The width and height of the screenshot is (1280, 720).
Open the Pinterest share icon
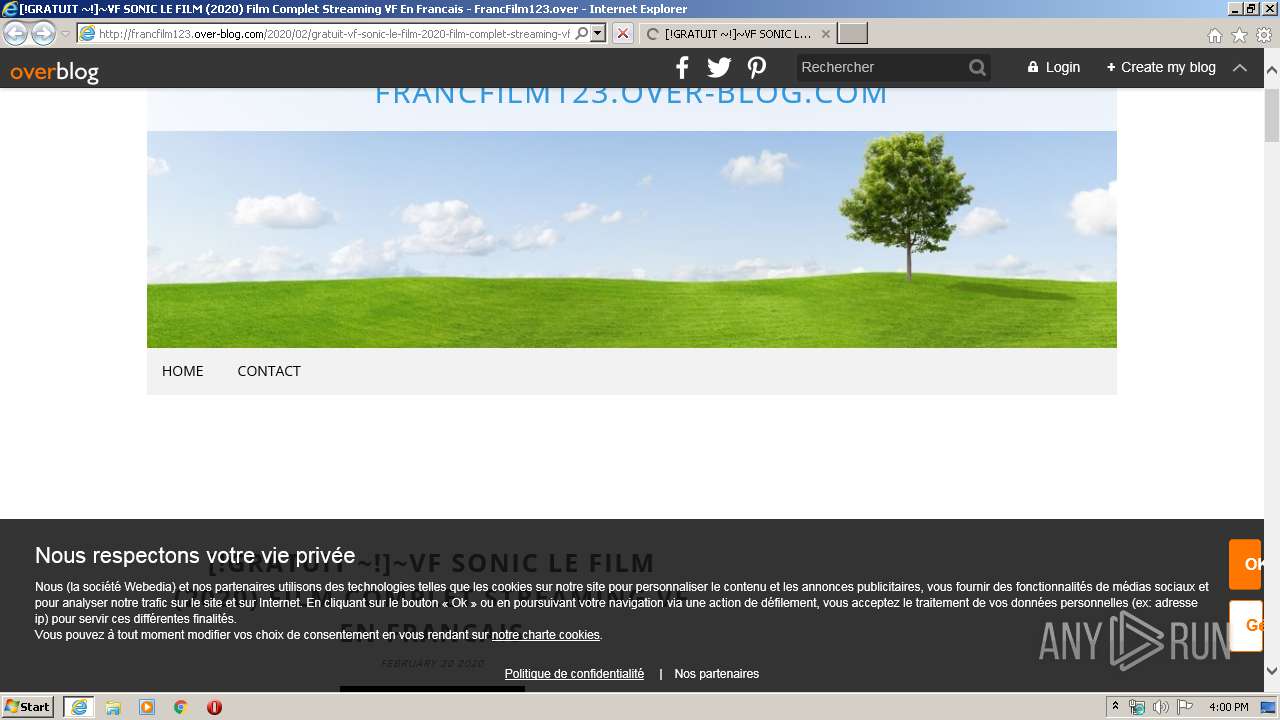coord(757,67)
